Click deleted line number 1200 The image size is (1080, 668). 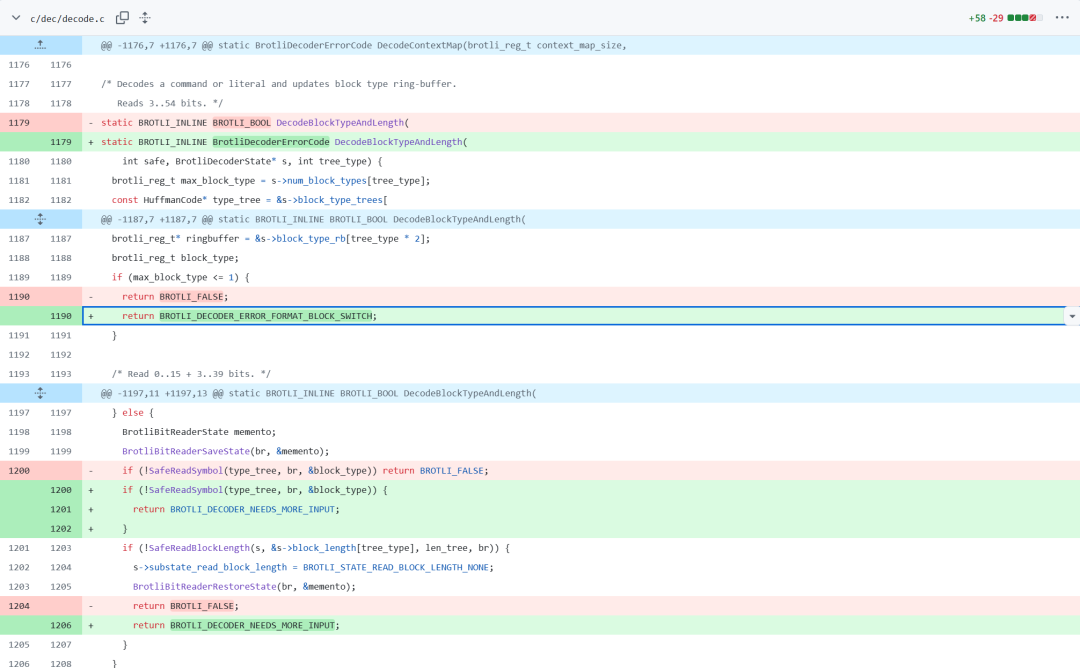coord(19,471)
